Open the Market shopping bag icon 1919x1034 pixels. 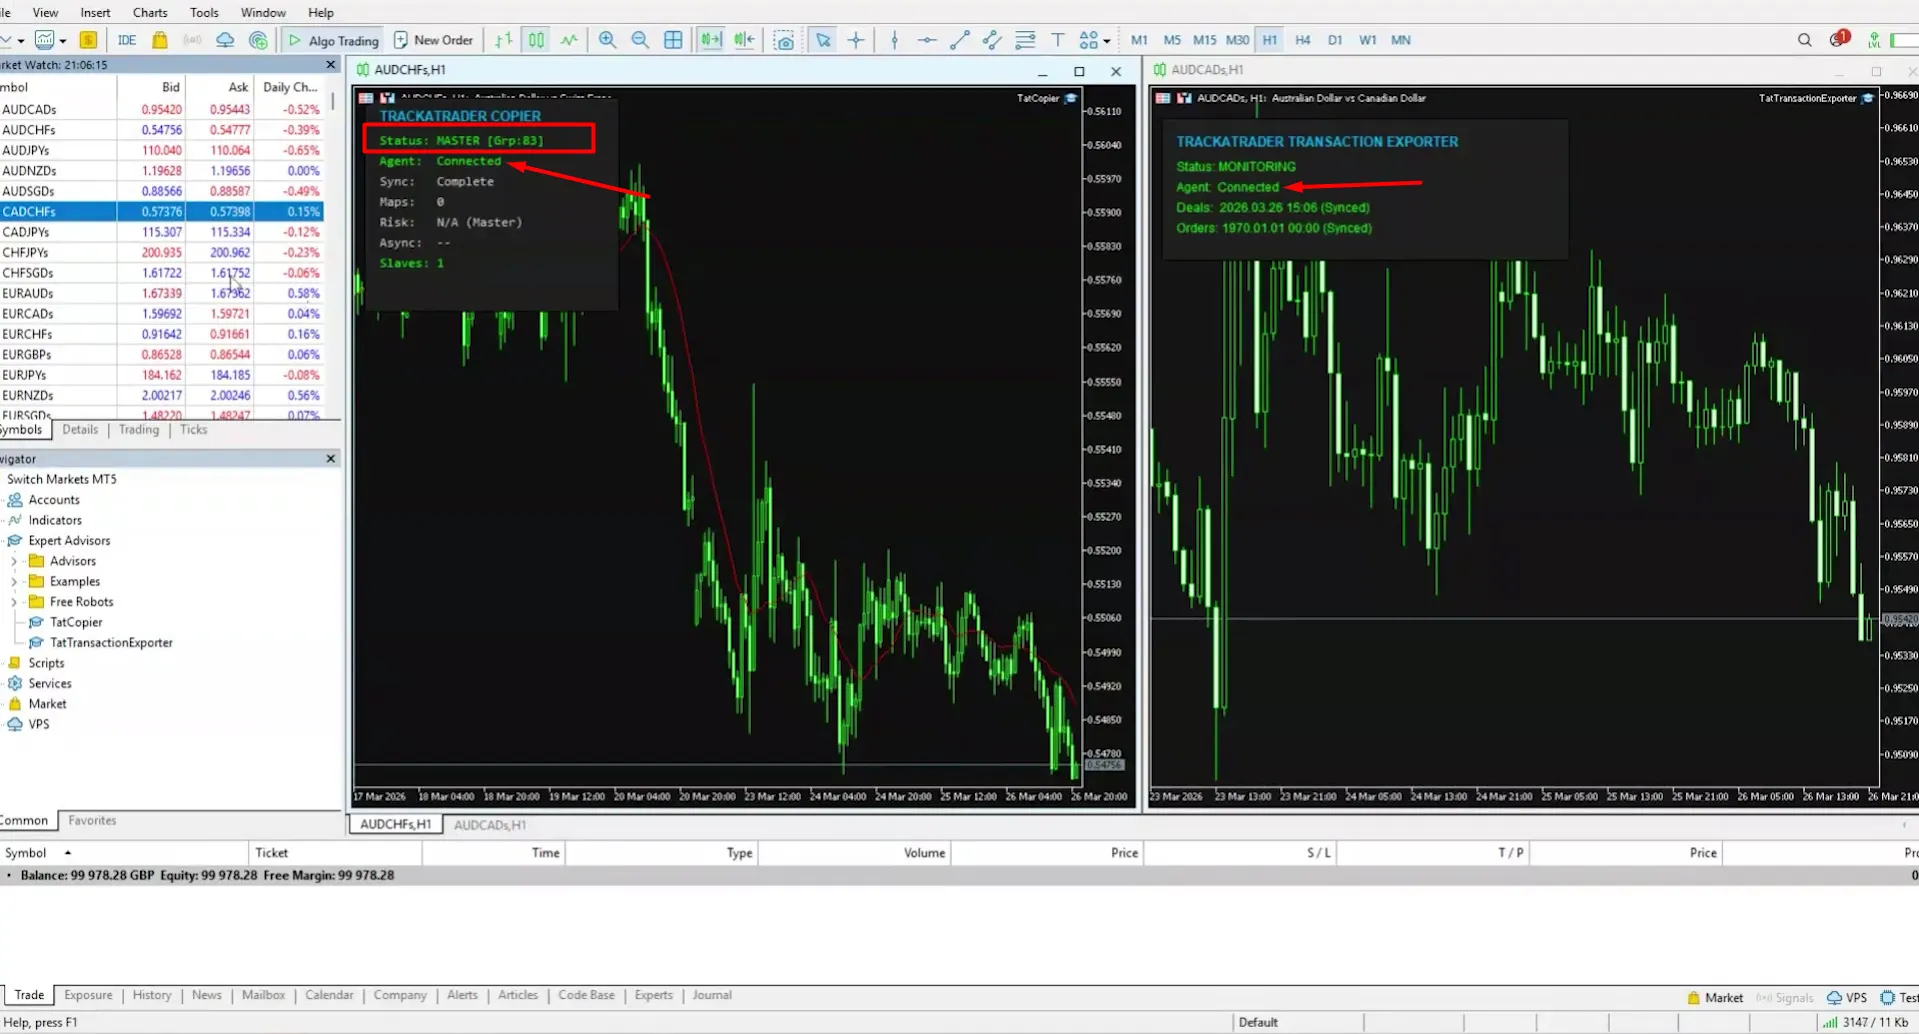(x=160, y=40)
